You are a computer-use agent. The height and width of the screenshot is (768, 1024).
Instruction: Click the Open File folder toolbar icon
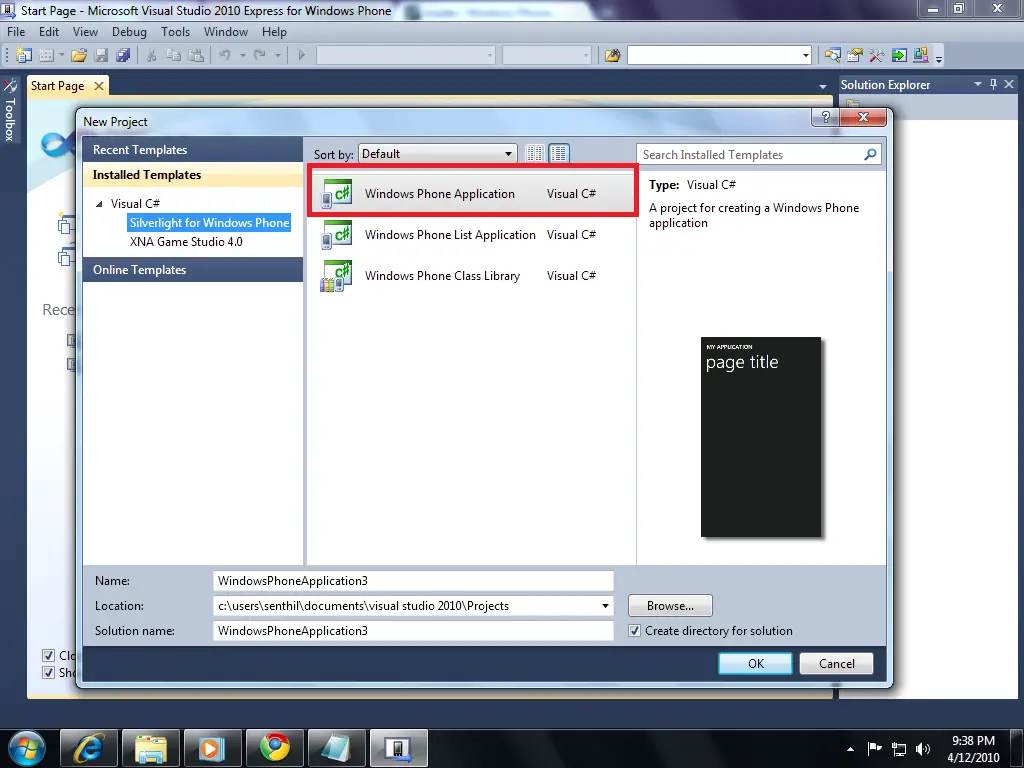pyautogui.click(x=79, y=56)
